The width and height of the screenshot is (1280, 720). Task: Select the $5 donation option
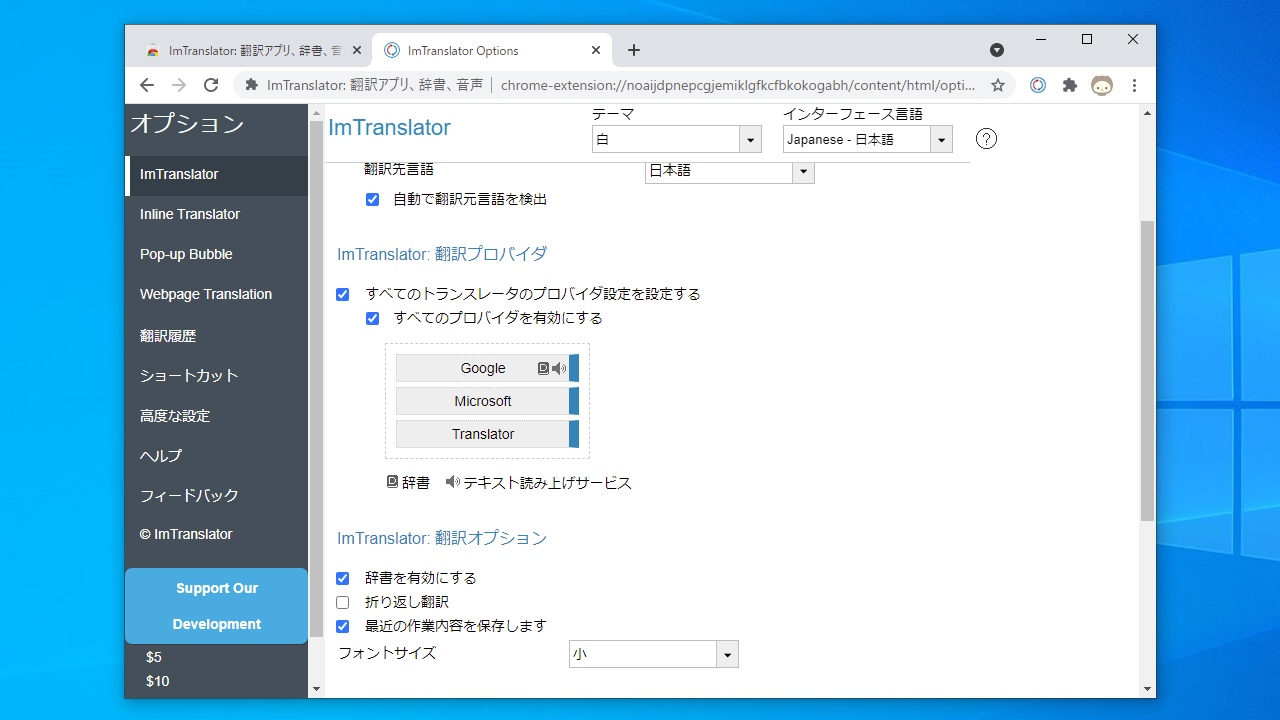[x=154, y=658]
